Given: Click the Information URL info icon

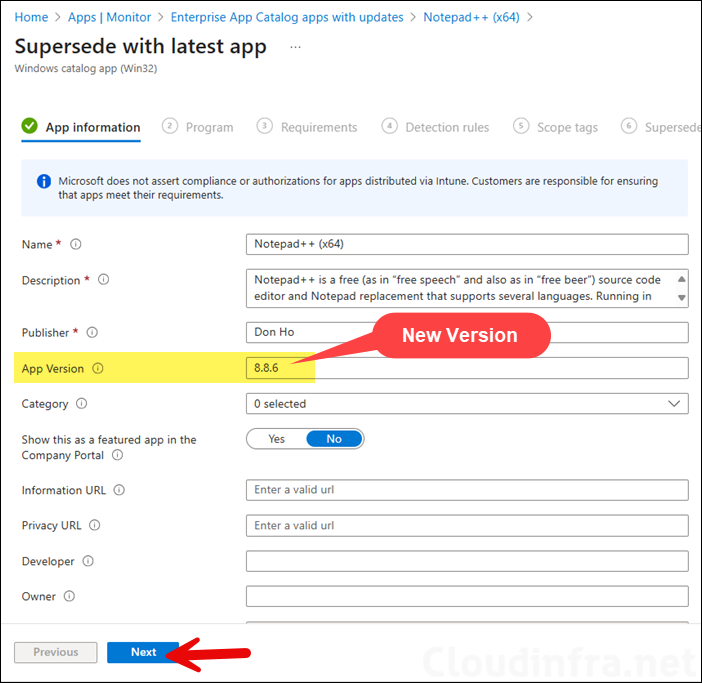Looking at the screenshot, I should (x=119, y=490).
